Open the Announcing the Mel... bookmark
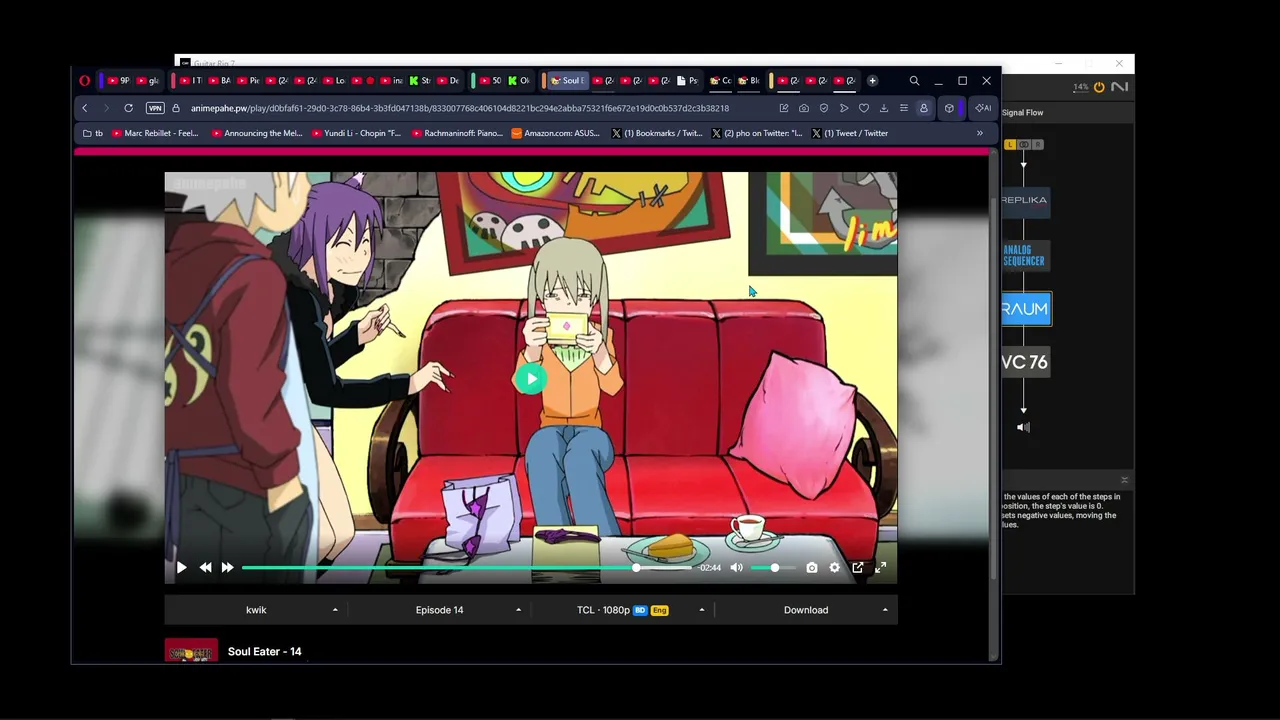 coord(257,133)
